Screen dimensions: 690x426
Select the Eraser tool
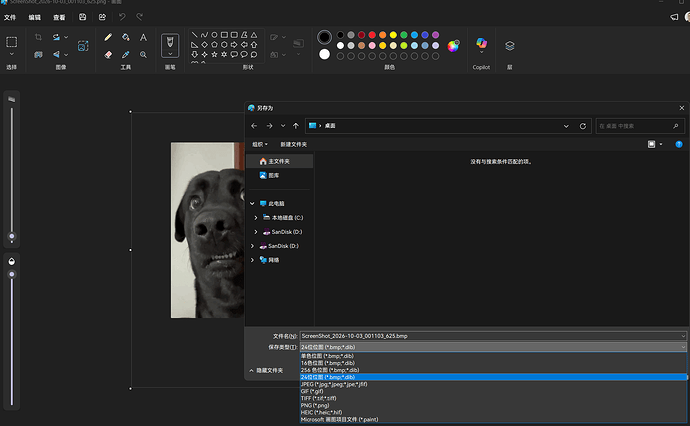pyautogui.click(x=108, y=55)
